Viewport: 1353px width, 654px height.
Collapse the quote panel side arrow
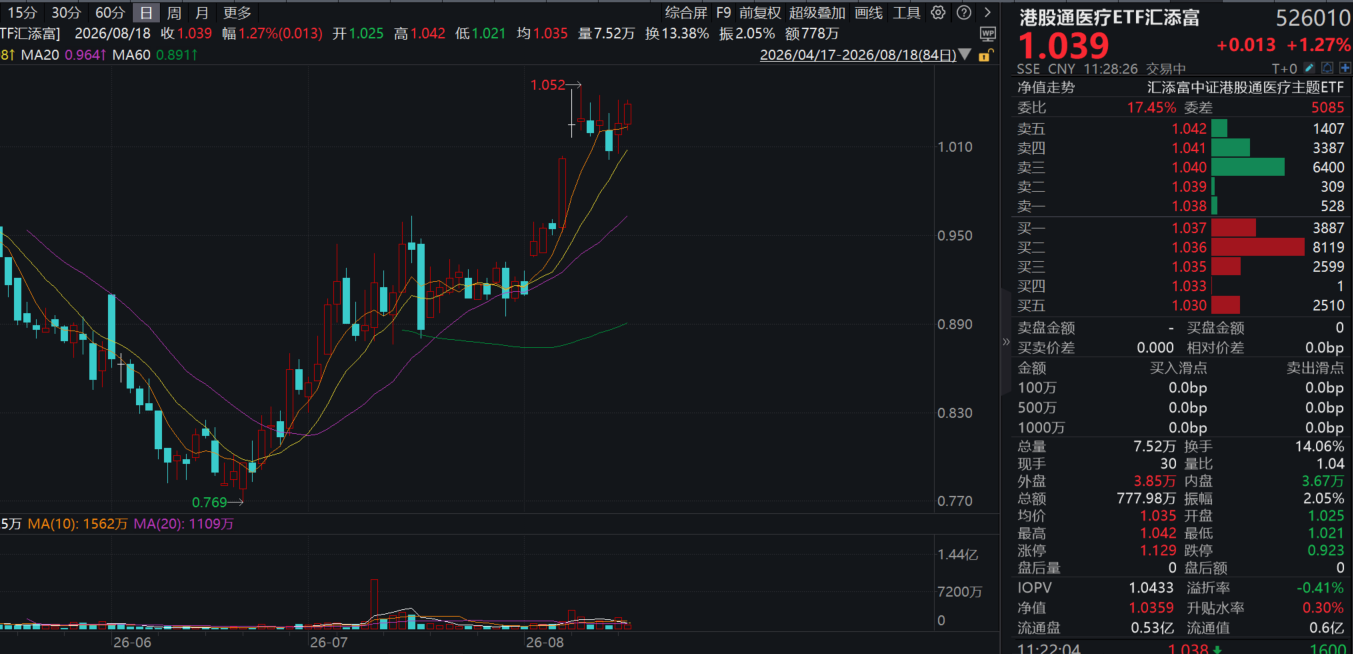click(1006, 342)
